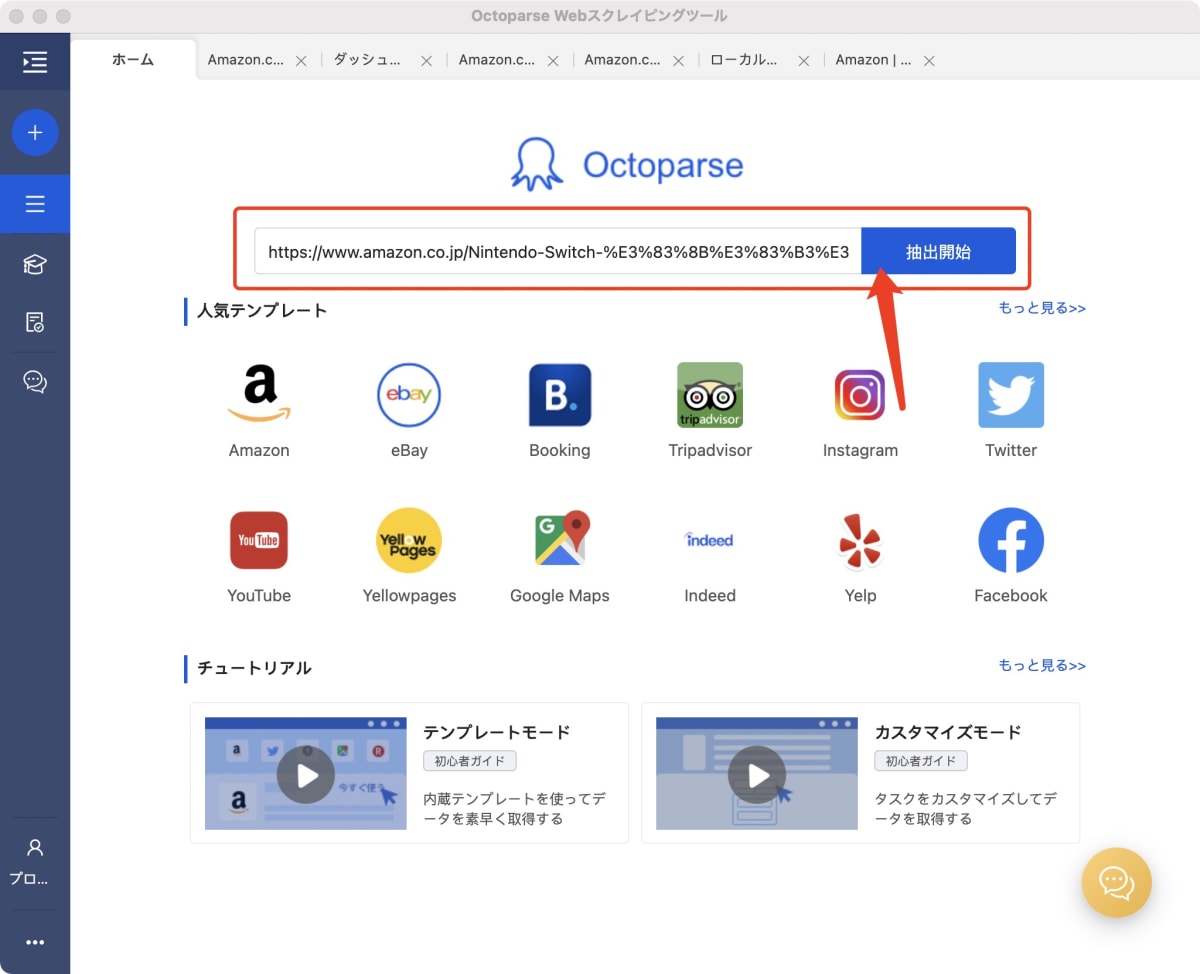The height and width of the screenshot is (974, 1200).
Task: Select the Indeed template icon
Action: coord(710,540)
